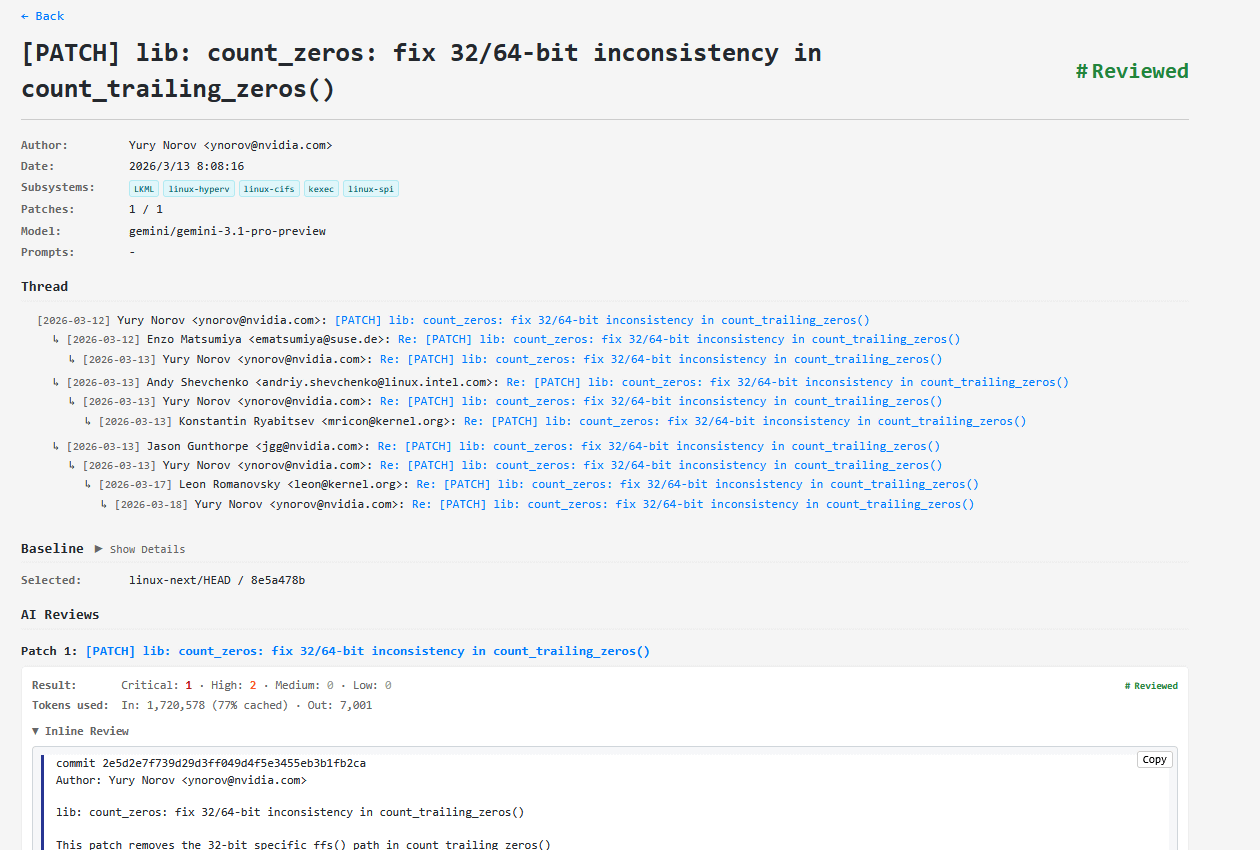Viewport: 1260px width, 850px height.
Task: Open Yury Norov's original 2026-03-12 patch message
Action: tap(601, 321)
